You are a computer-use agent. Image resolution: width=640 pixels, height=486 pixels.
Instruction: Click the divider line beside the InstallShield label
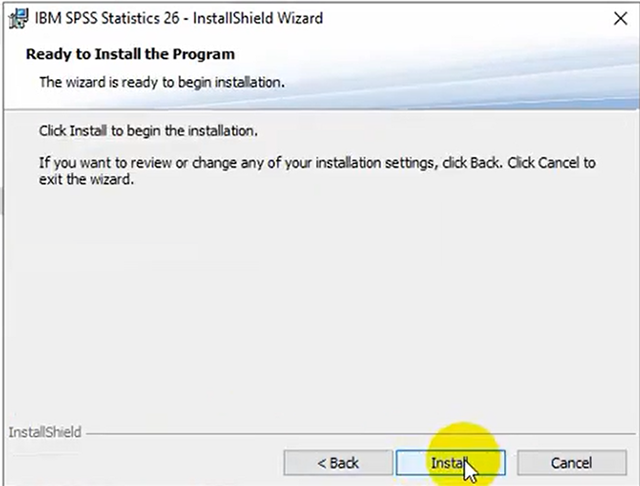361,434
